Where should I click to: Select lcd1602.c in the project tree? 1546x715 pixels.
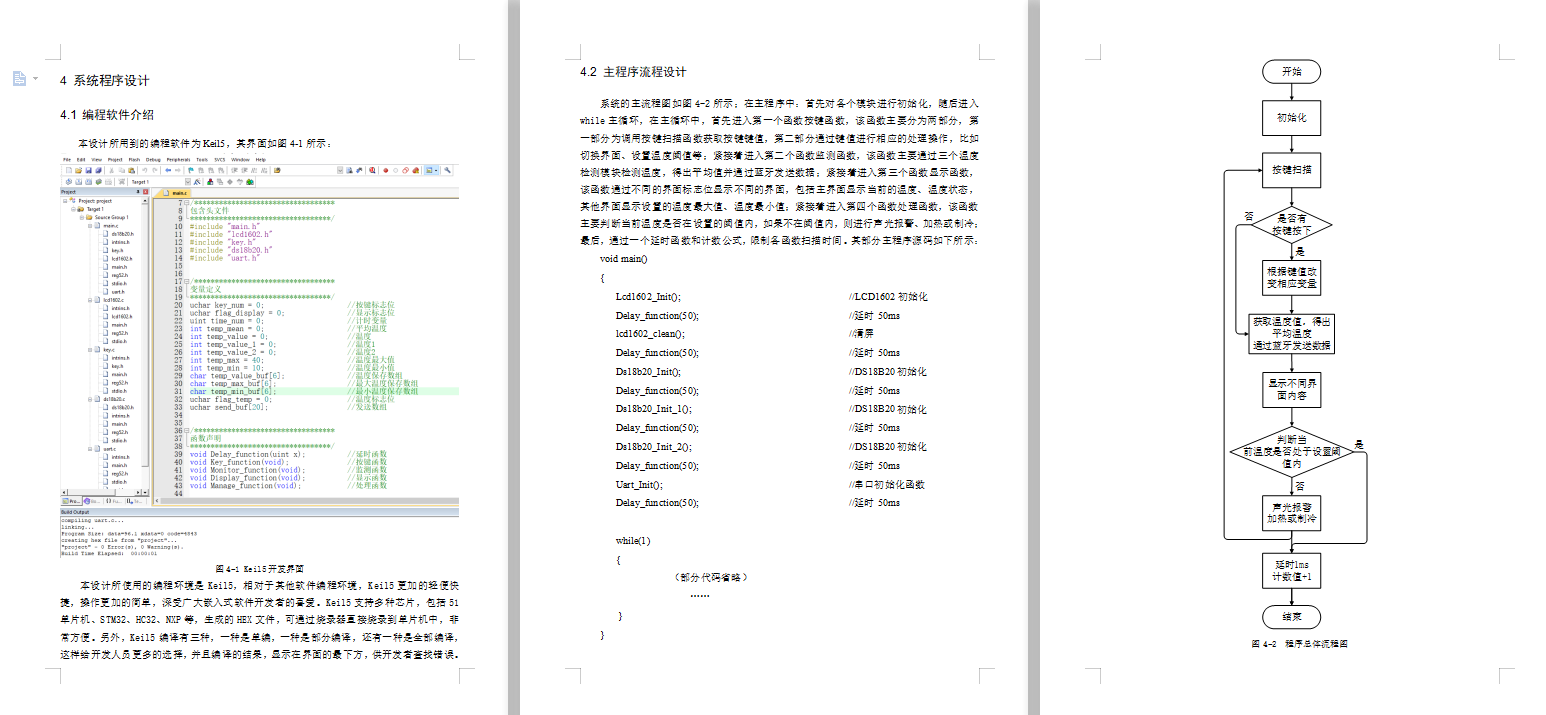(x=114, y=299)
